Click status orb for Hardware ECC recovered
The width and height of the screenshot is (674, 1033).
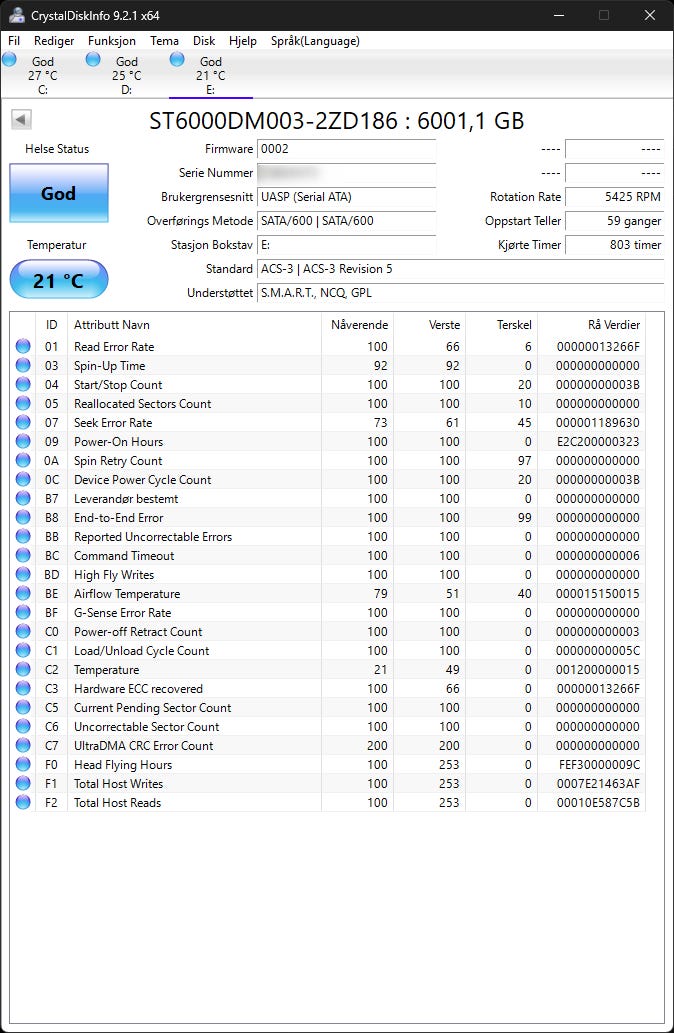tap(23, 688)
